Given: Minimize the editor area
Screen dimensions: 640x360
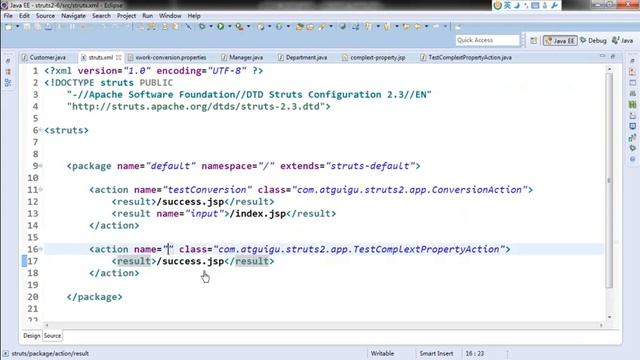Looking at the screenshot, I should point(602,56).
